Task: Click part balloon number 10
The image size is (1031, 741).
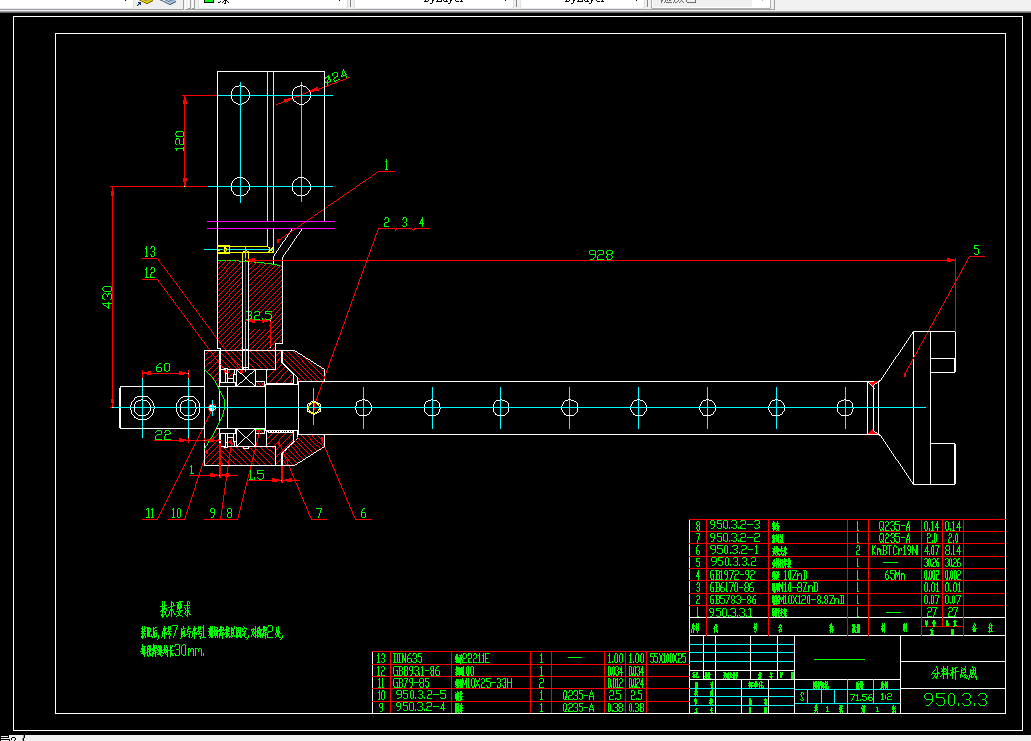Action: click(x=176, y=513)
